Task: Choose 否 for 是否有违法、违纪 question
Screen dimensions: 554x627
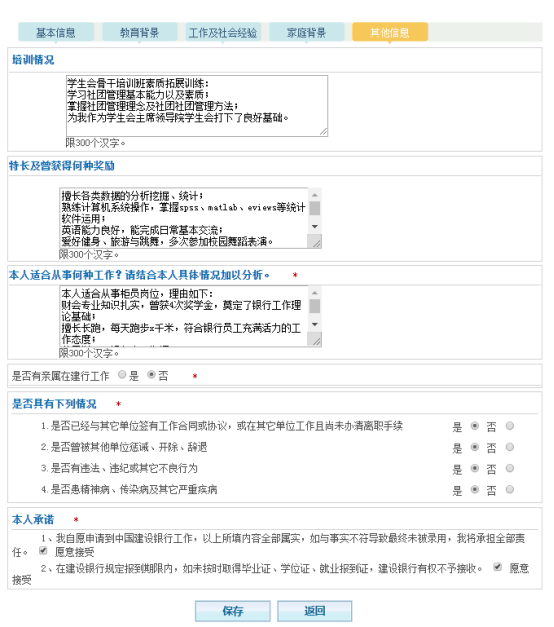Action: [510, 468]
